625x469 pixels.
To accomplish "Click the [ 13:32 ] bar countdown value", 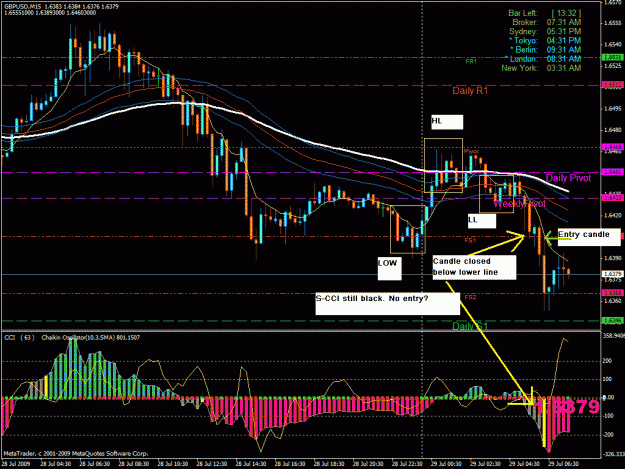I will click(566, 13).
